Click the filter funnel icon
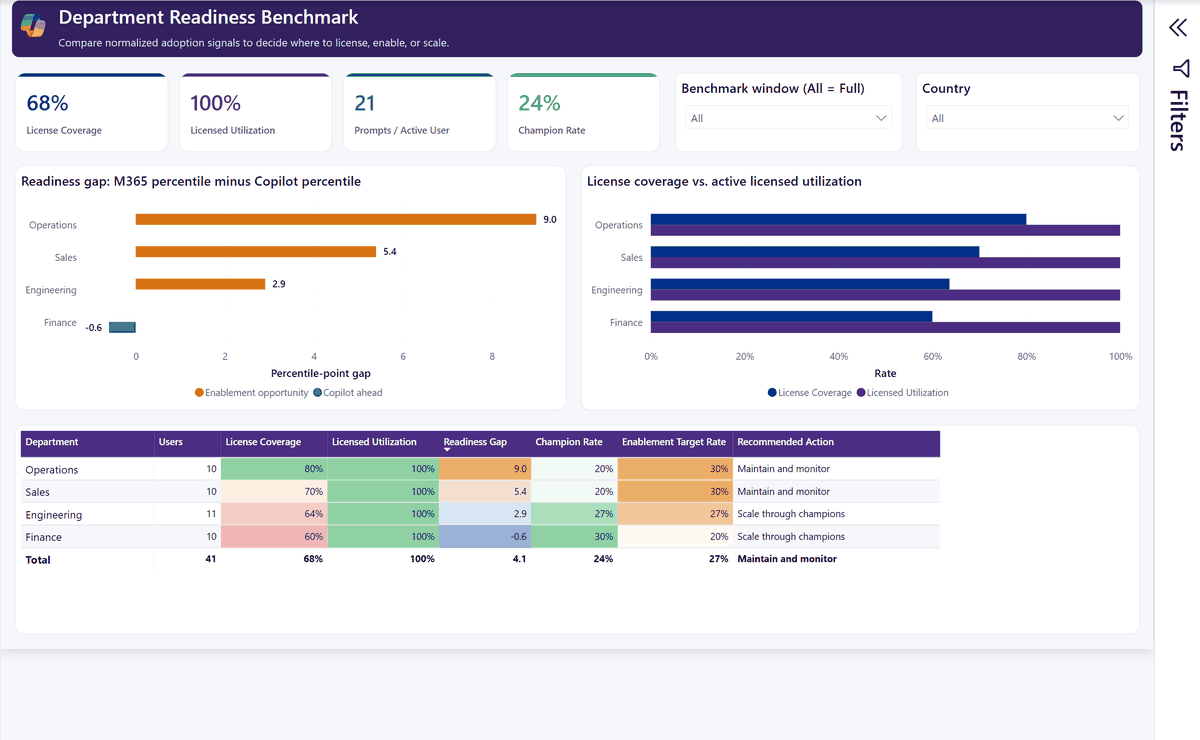The height and width of the screenshot is (740, 1200). (1181, 68)
